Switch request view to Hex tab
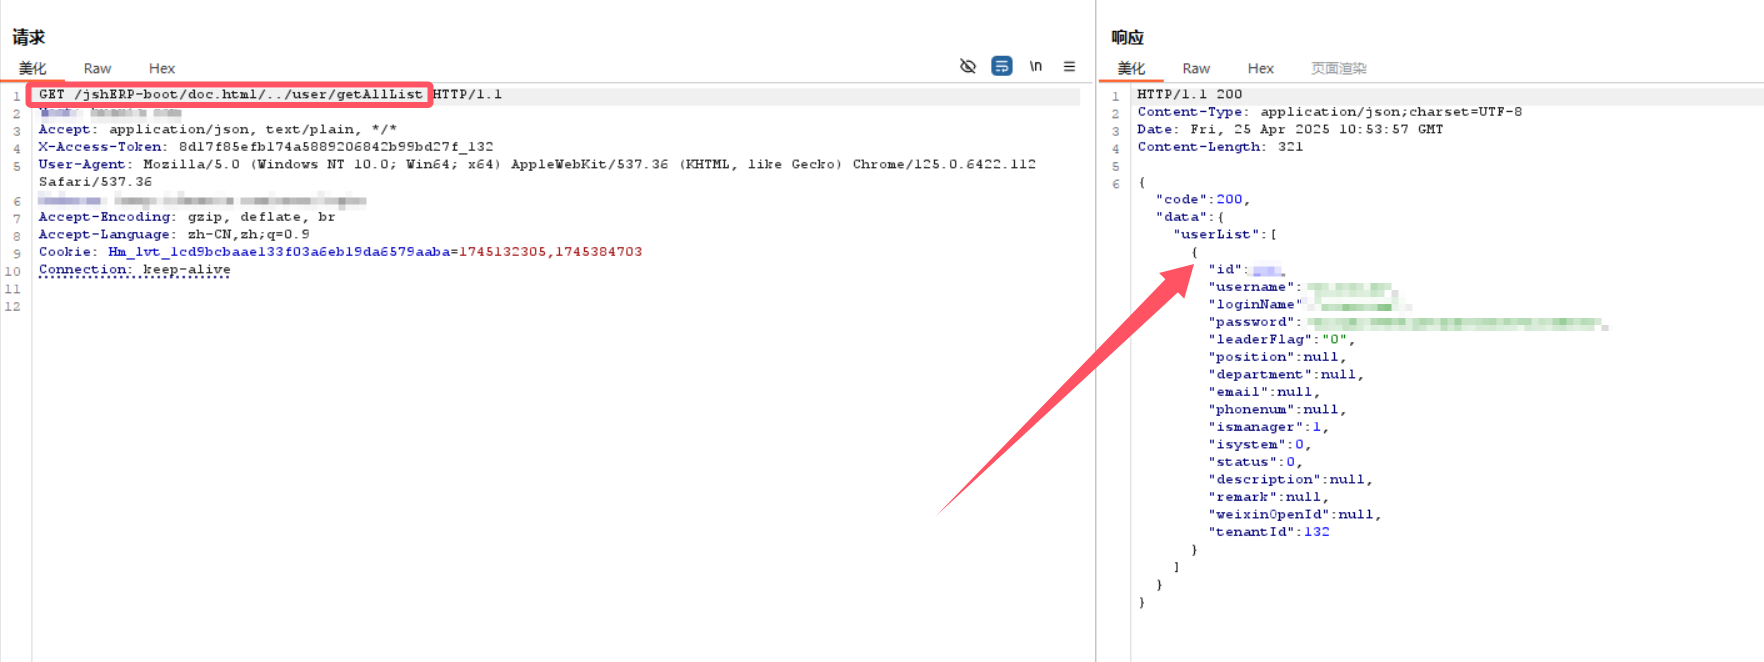The image size is (1764, 662). click(x=162, y=68)
